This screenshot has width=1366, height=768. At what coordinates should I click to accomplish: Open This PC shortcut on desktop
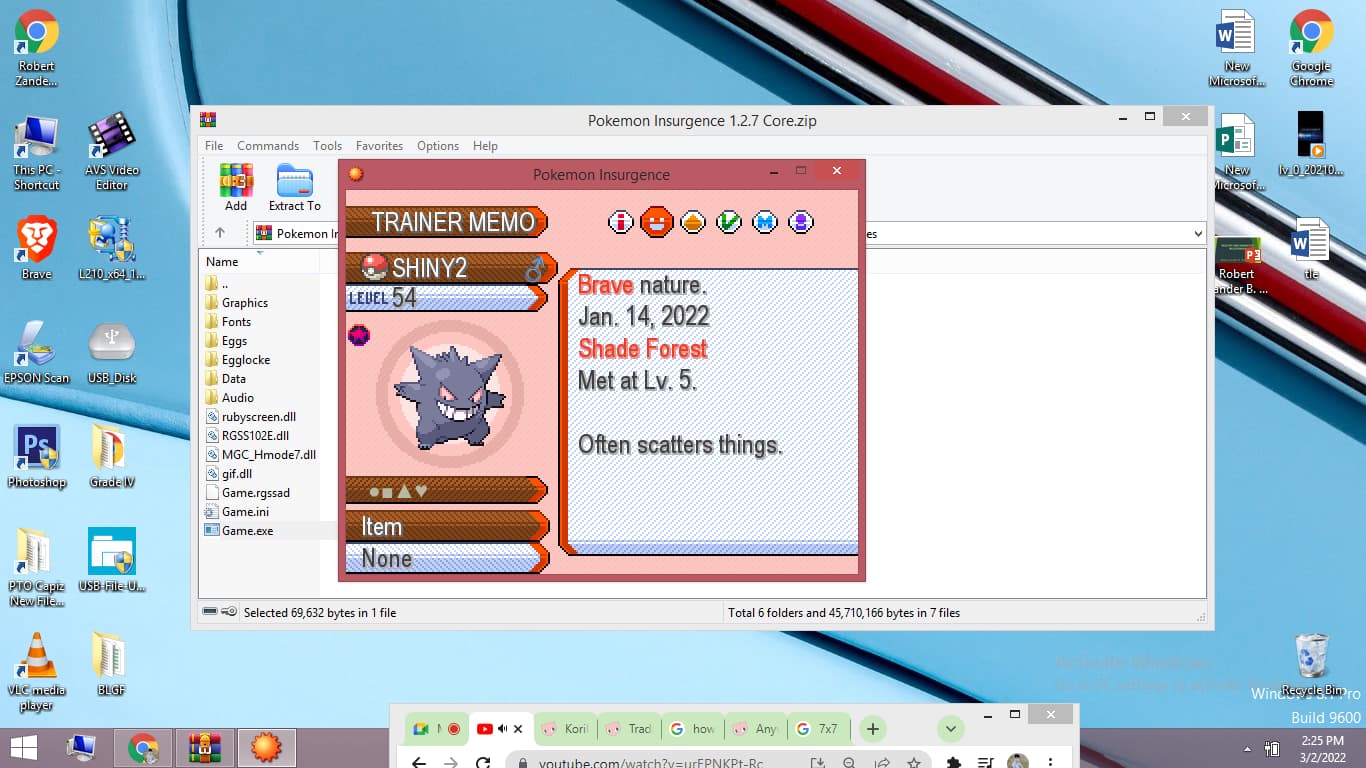pos(37,153)
